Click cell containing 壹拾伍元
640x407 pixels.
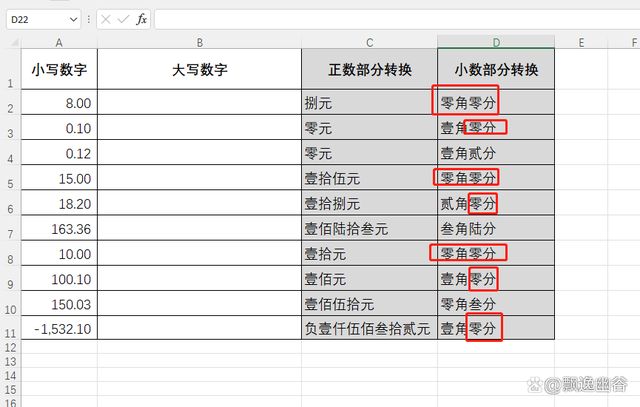point(370,178)
